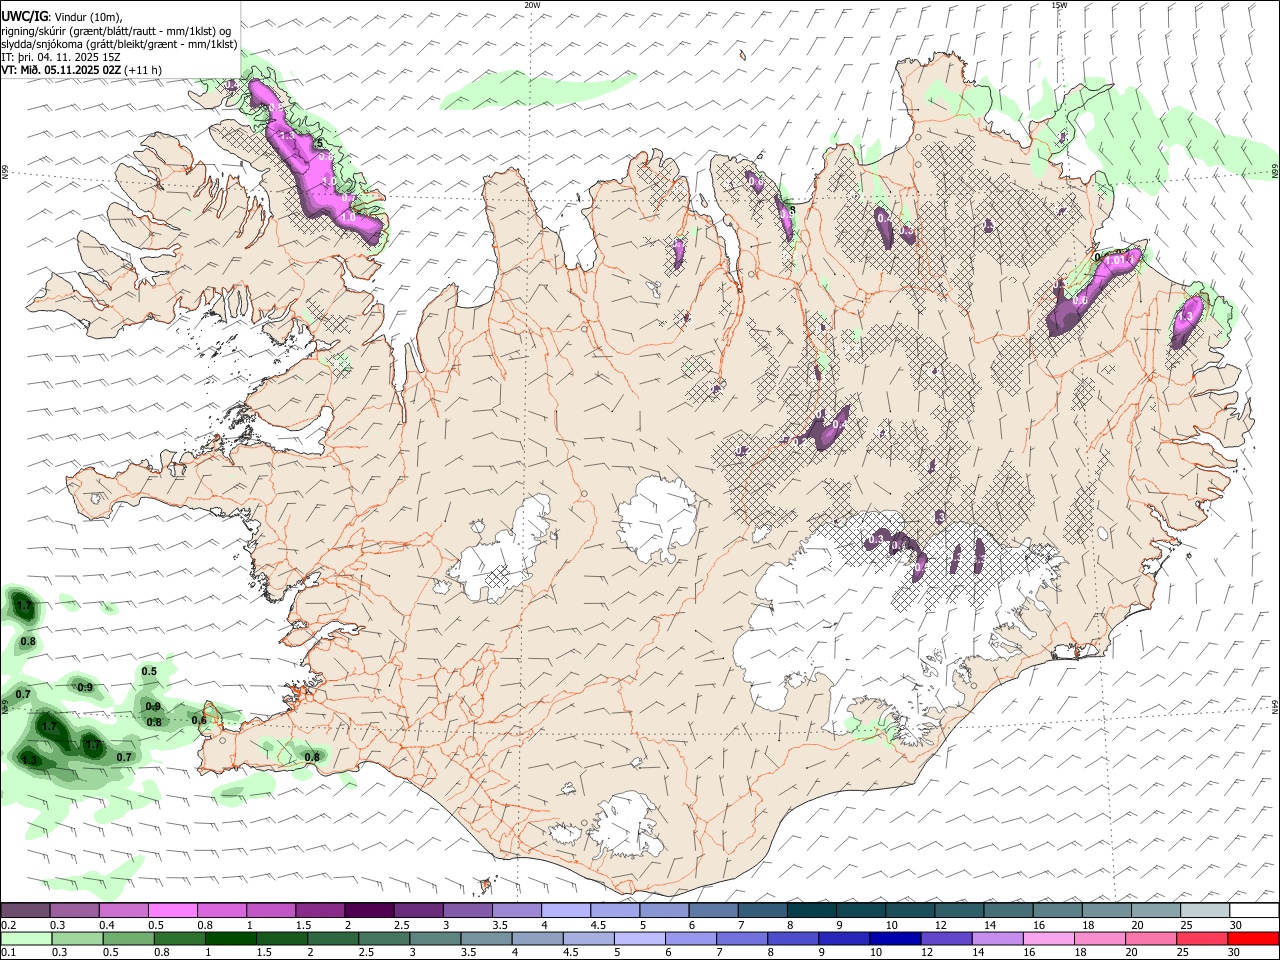Click the 20W longitude label
The width and height of the screenshot is (1280, 960).
[532, 5]
